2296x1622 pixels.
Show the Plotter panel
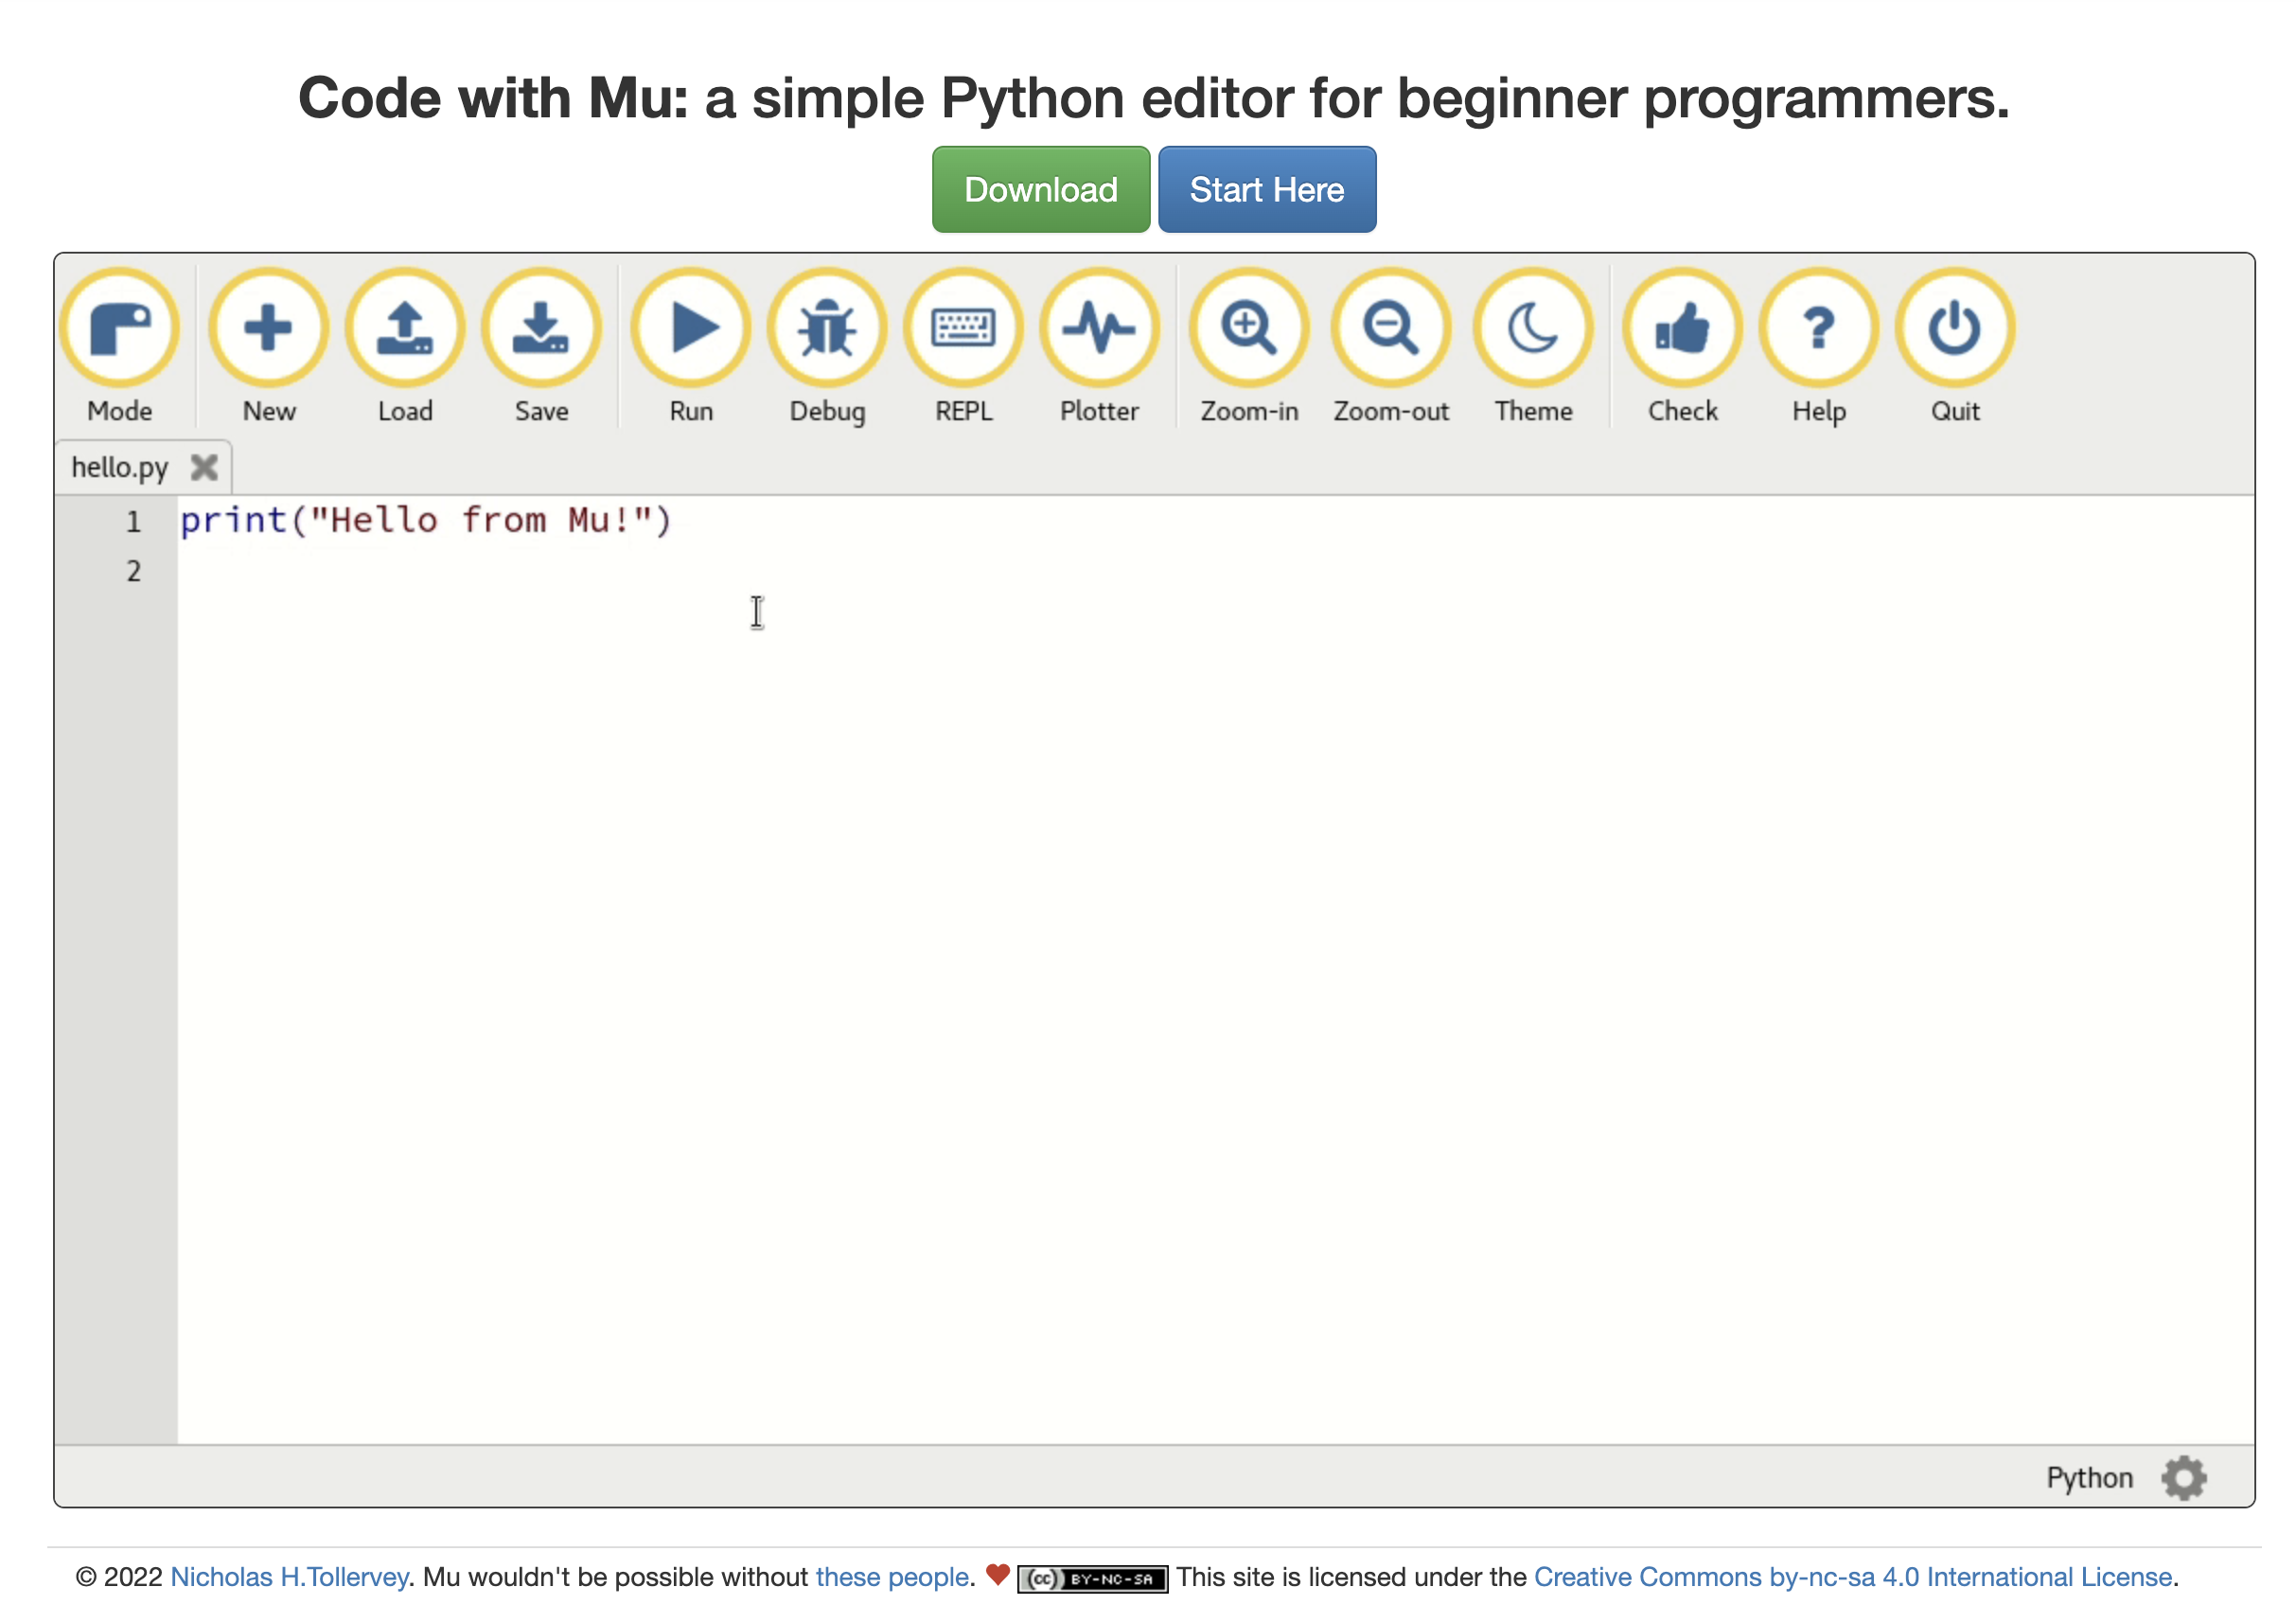1099,327
